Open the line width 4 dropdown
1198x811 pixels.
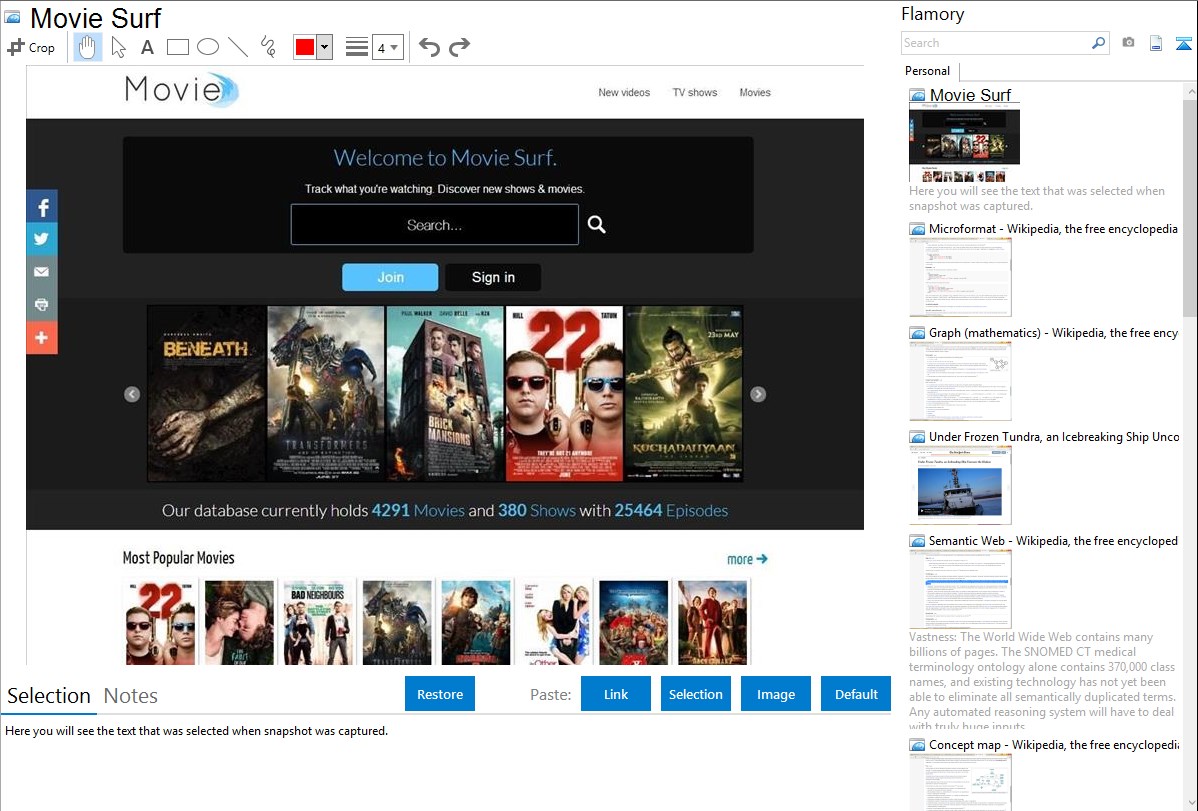pos(388,47)
